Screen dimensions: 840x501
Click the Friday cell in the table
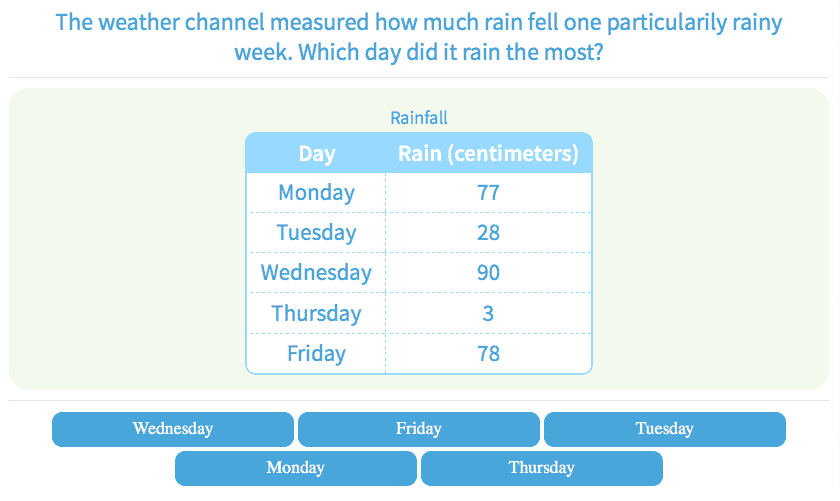point(316,353)
